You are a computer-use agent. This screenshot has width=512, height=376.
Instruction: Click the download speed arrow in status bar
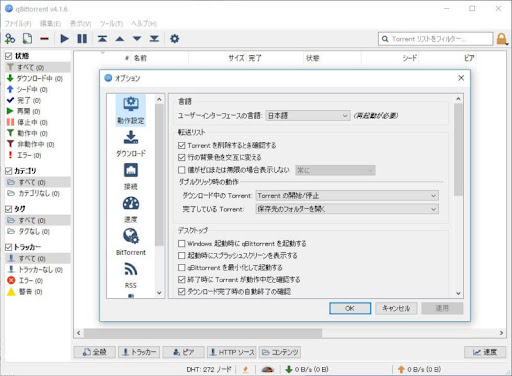click(x=289, y=369)
